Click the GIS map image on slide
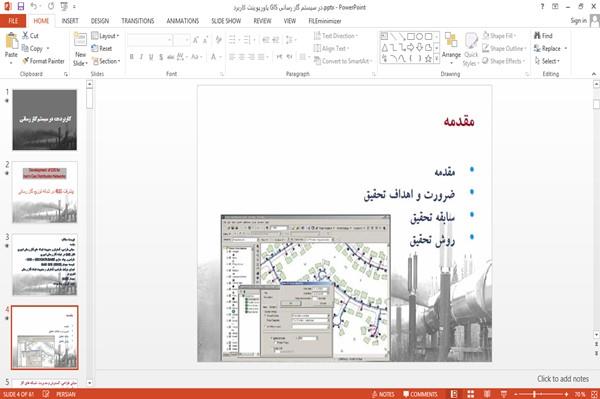Screen dimensions: 600x399 point(305,288)
